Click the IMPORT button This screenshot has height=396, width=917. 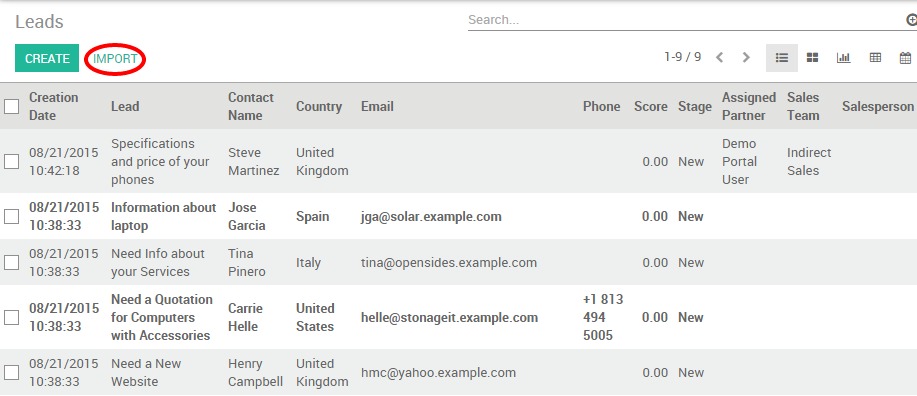(x=115, y=58)
